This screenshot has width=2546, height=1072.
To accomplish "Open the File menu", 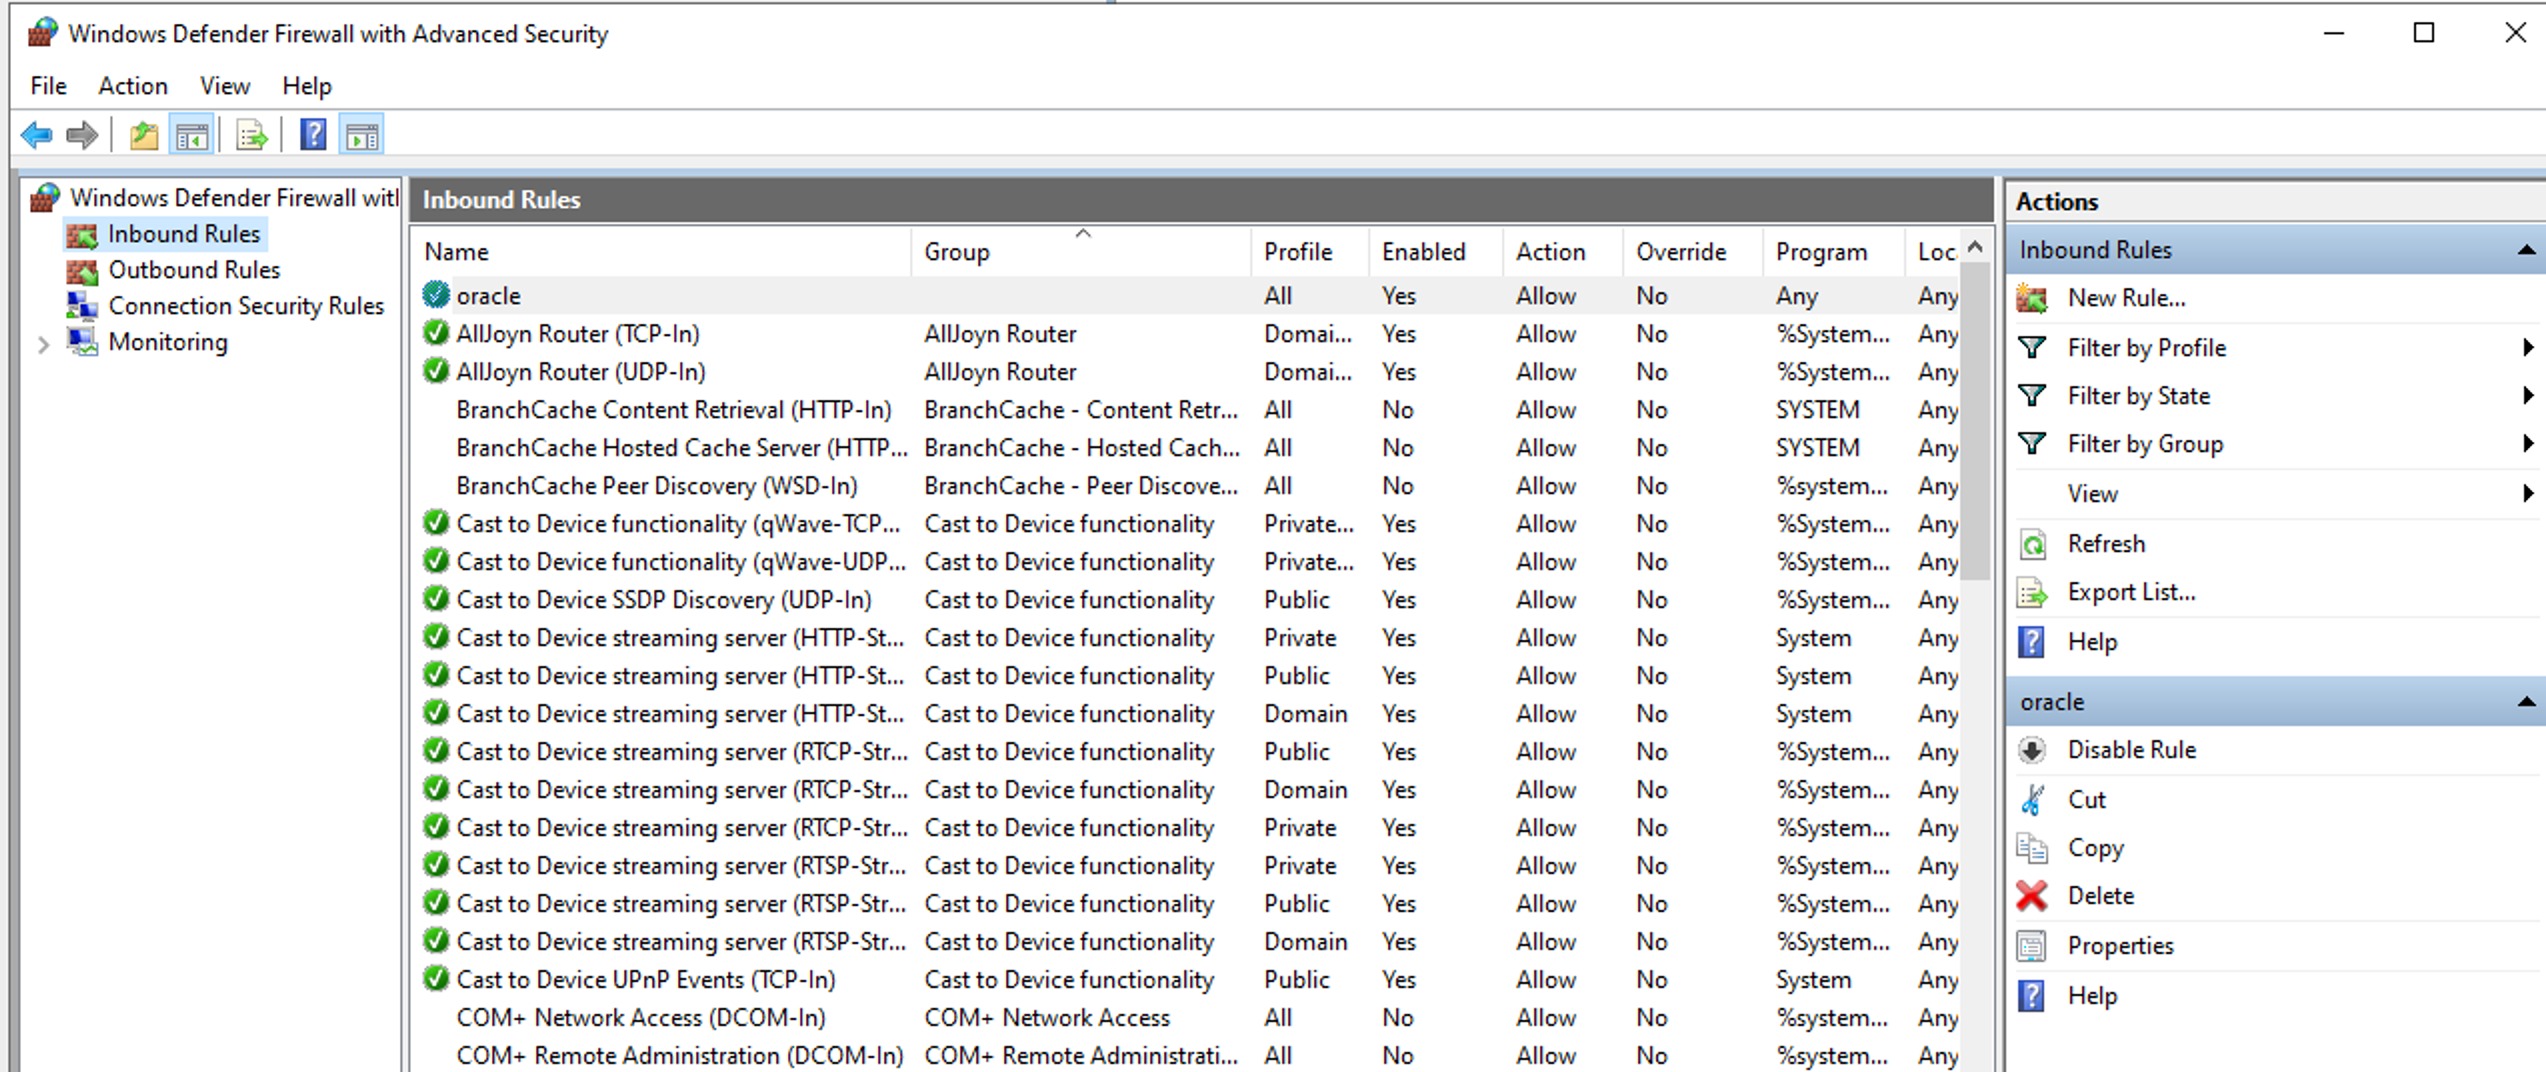I will [x=48, y=86].
